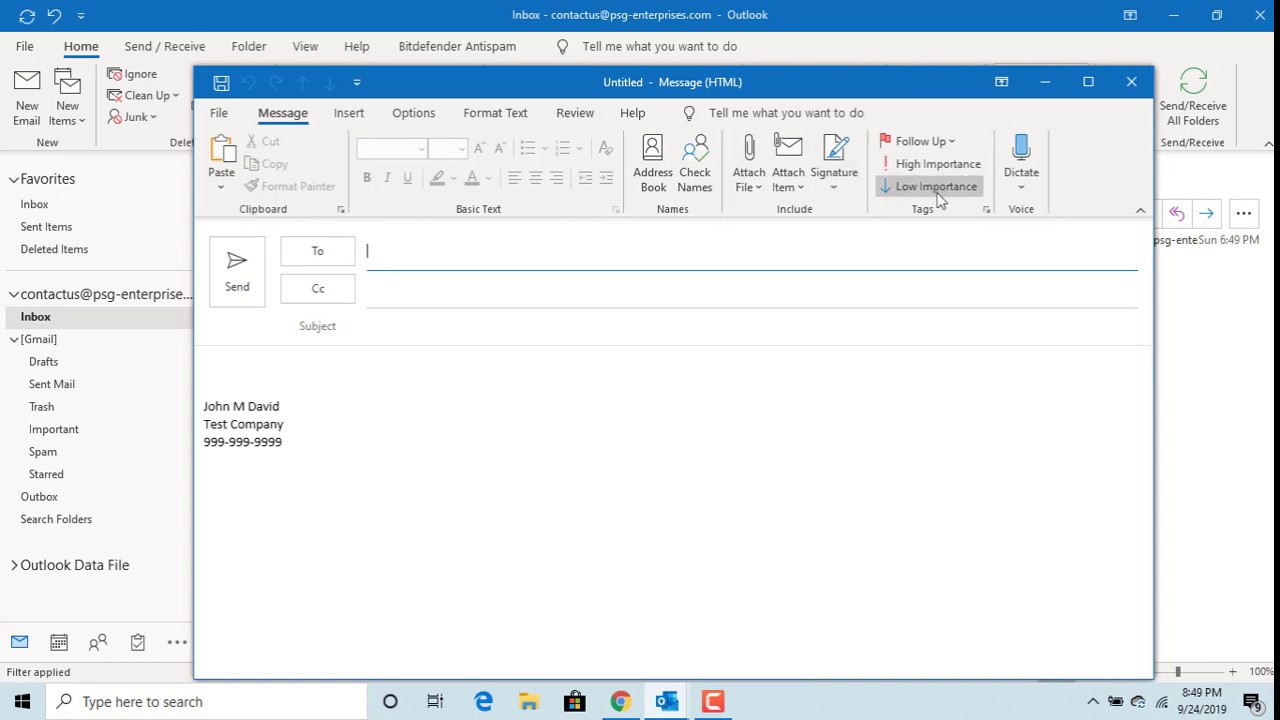Save the message with the floppy disk icon
1280x720 pixels.
pyautogui.click(x=221, y=83)
